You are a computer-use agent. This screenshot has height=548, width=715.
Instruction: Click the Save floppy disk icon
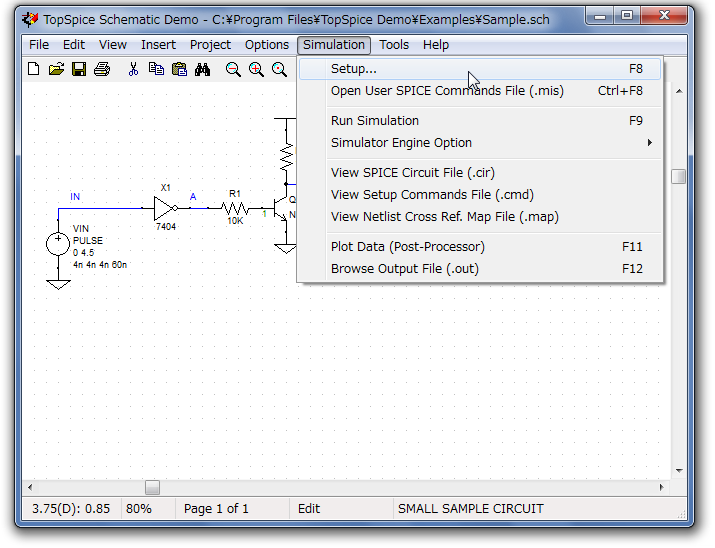79,69
